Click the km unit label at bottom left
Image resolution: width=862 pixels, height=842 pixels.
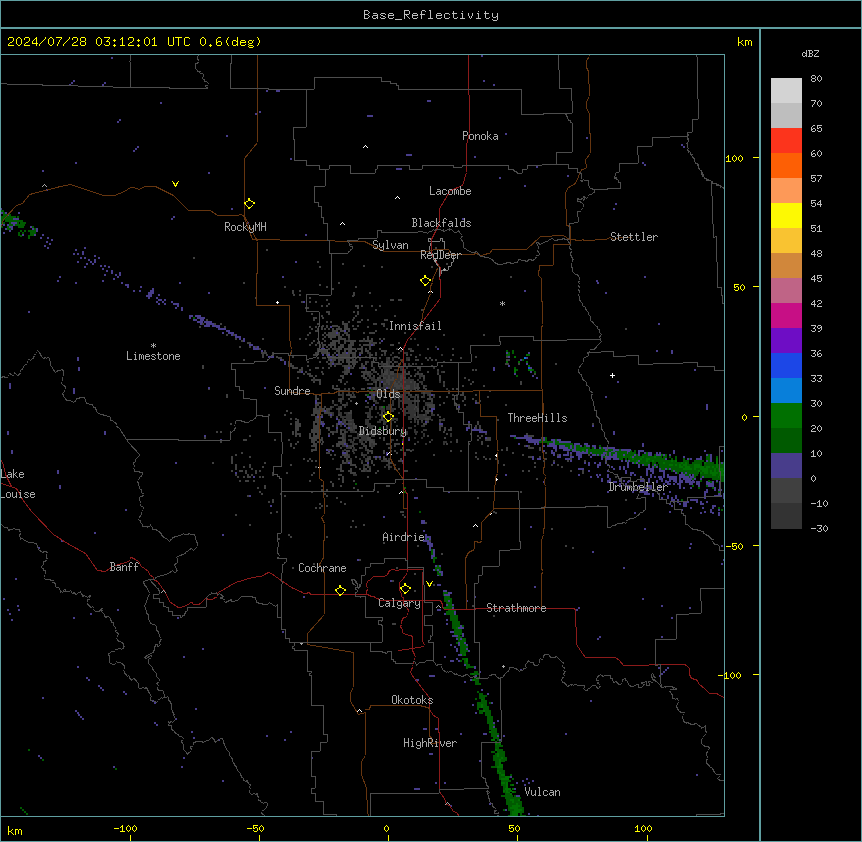14,830
